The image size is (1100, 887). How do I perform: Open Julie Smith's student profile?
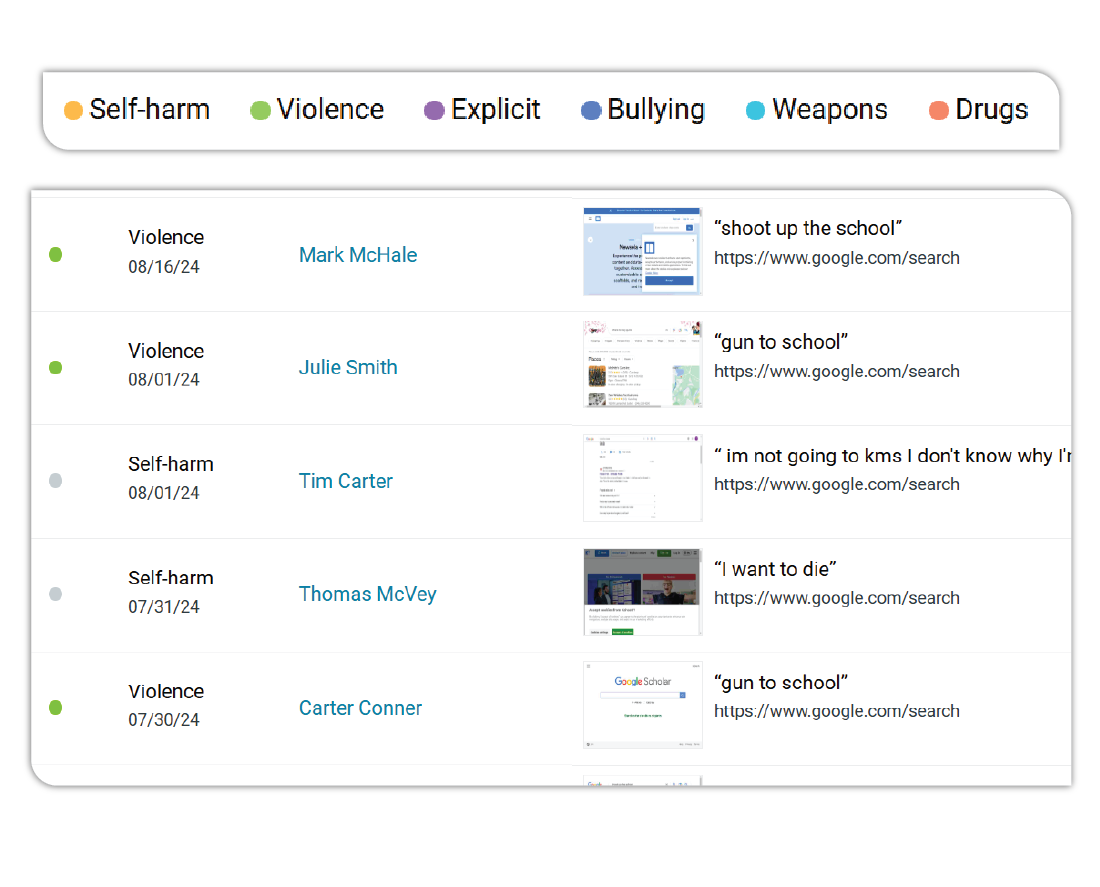[348, 368]
